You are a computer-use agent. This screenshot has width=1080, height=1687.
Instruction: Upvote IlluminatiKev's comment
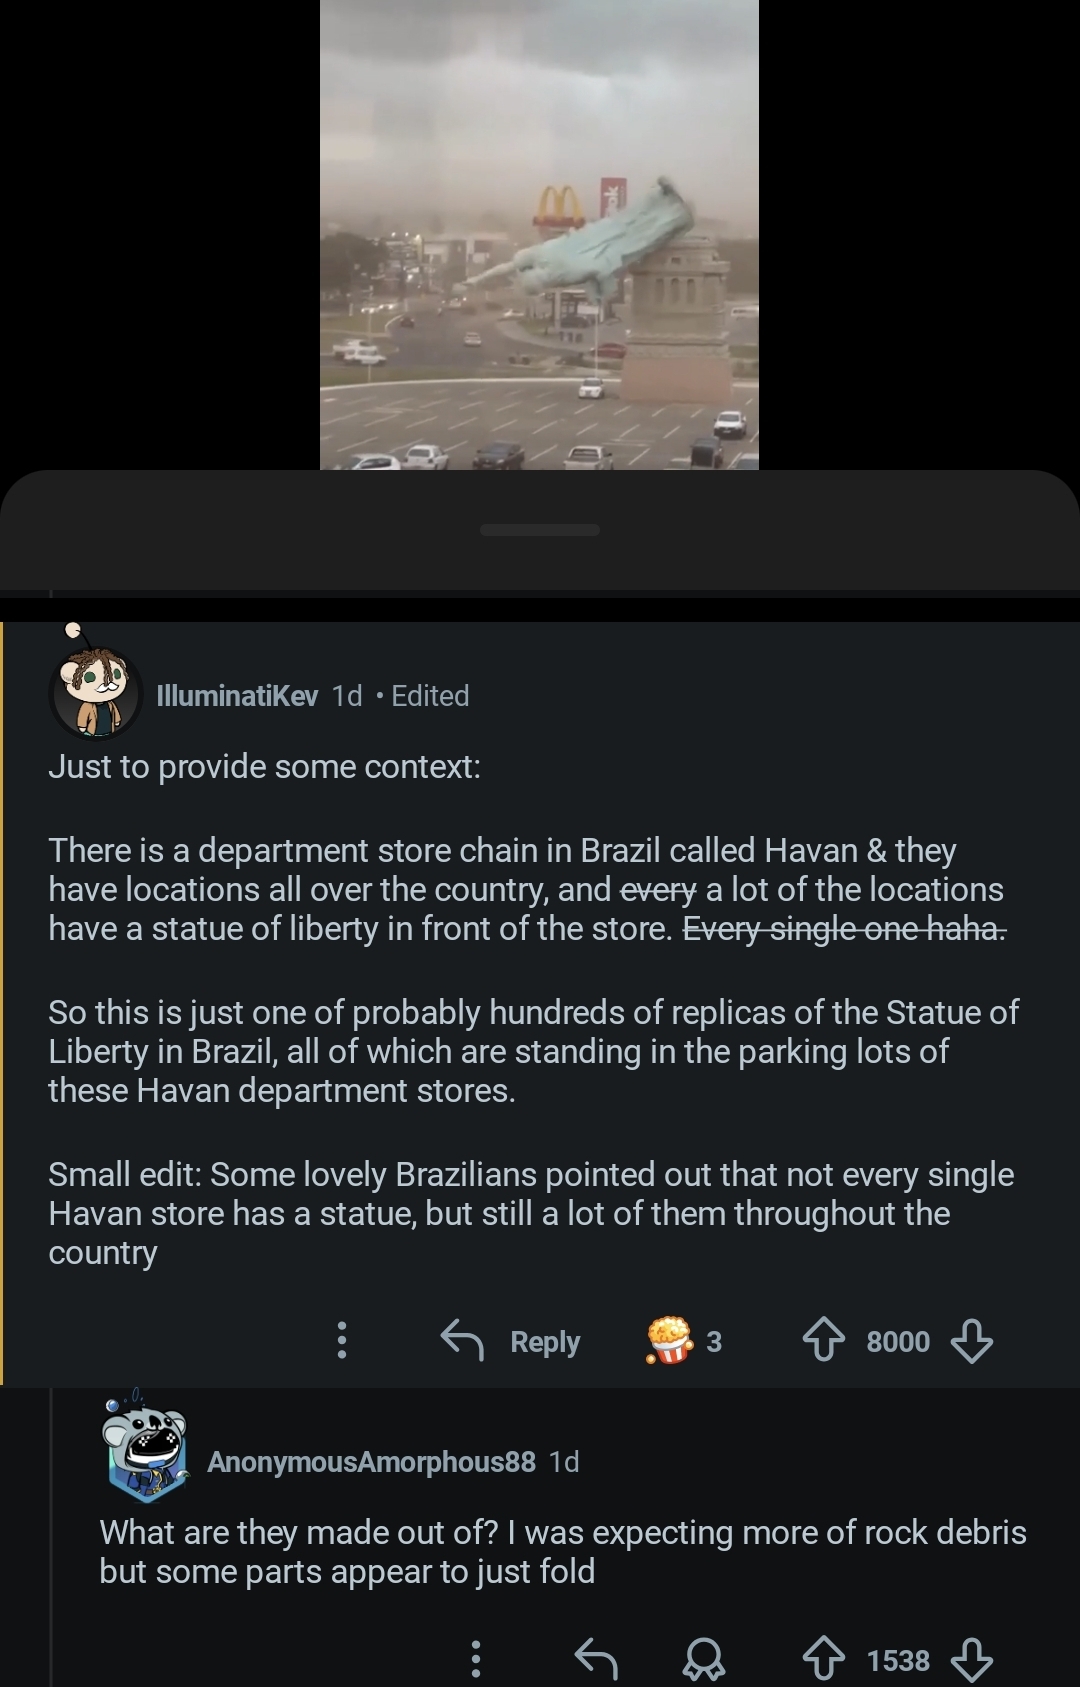pyautogui.click(x=824, y=1340)
